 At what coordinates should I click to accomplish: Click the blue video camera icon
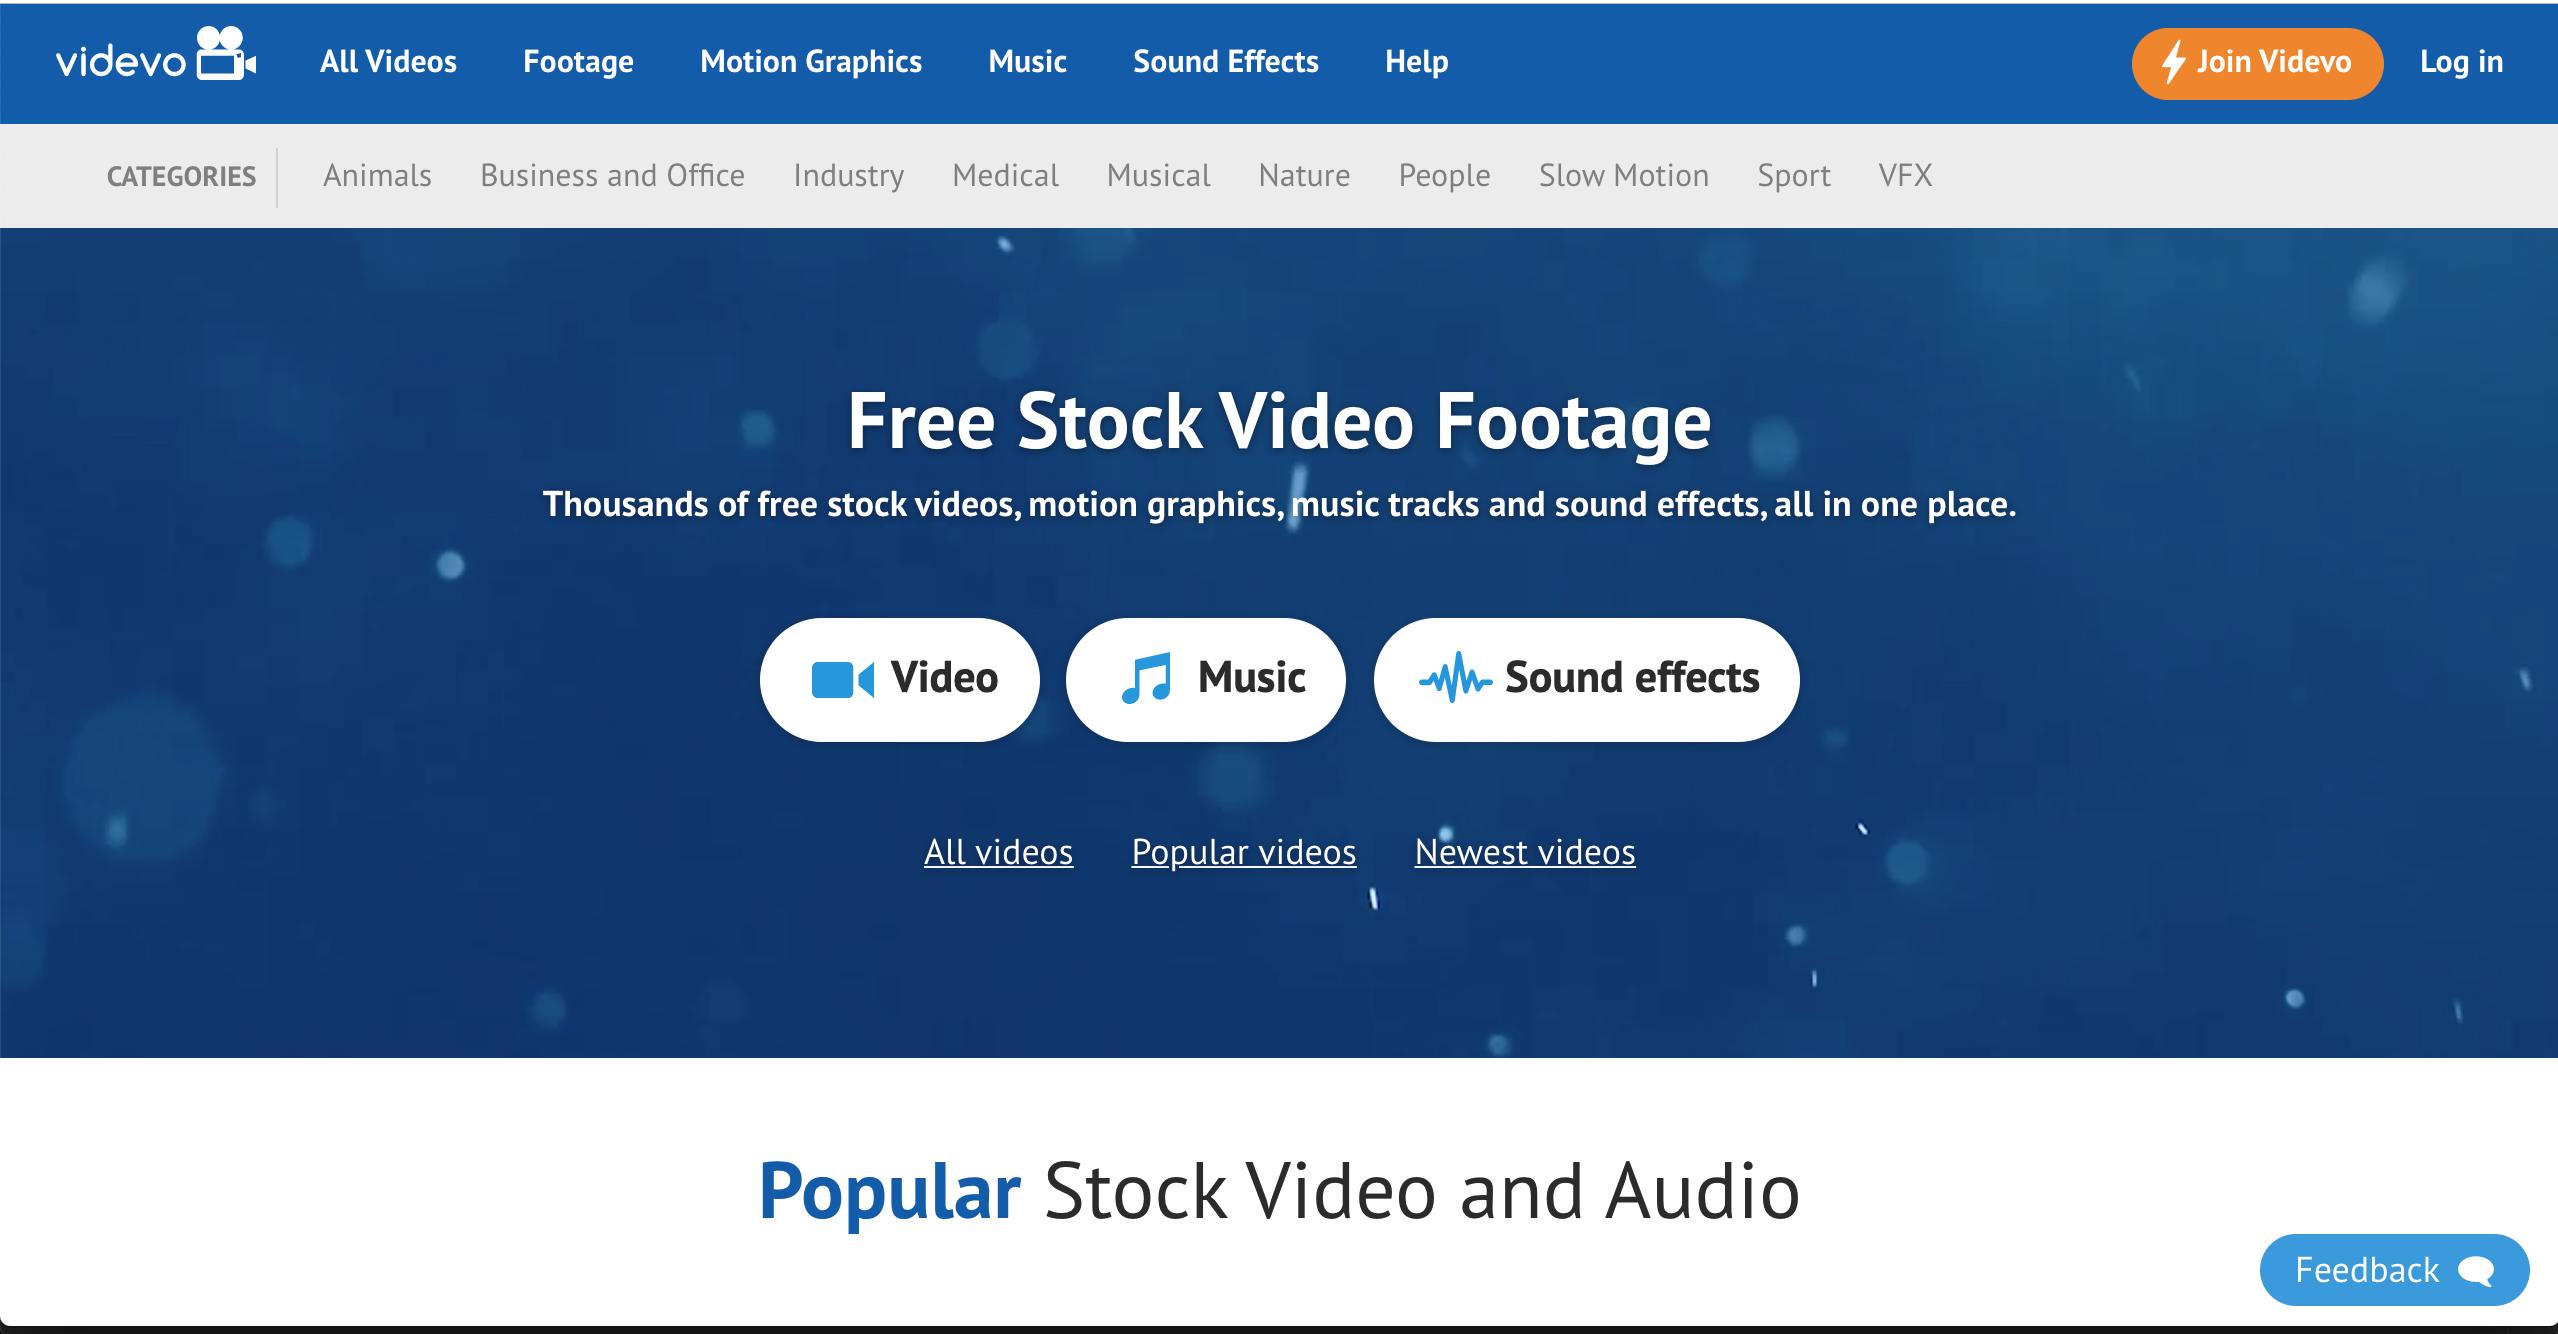point(842,680)
